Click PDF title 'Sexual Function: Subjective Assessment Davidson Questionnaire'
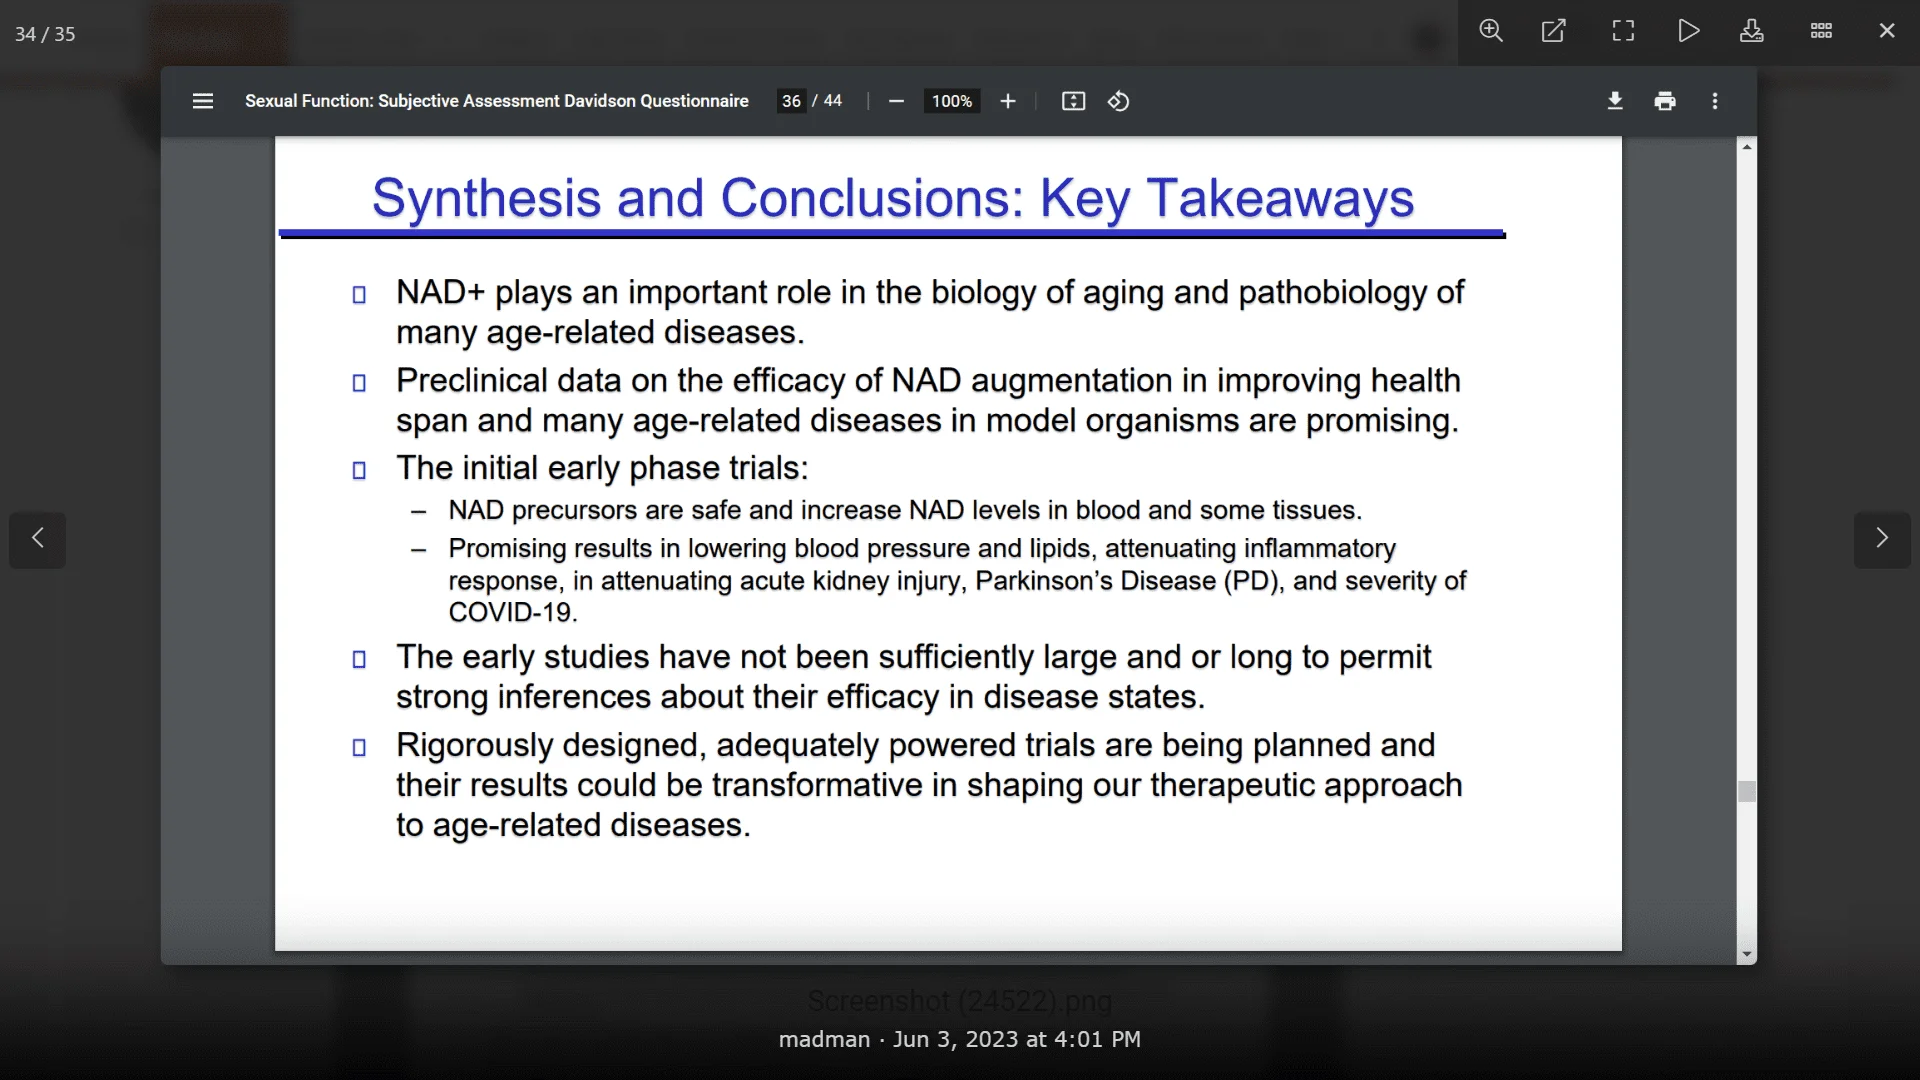 pos(497,101)
